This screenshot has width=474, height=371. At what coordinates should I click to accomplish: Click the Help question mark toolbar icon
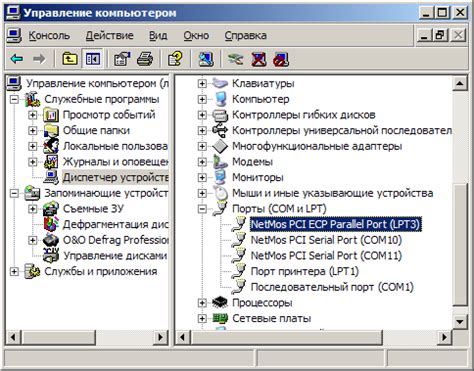175,59
